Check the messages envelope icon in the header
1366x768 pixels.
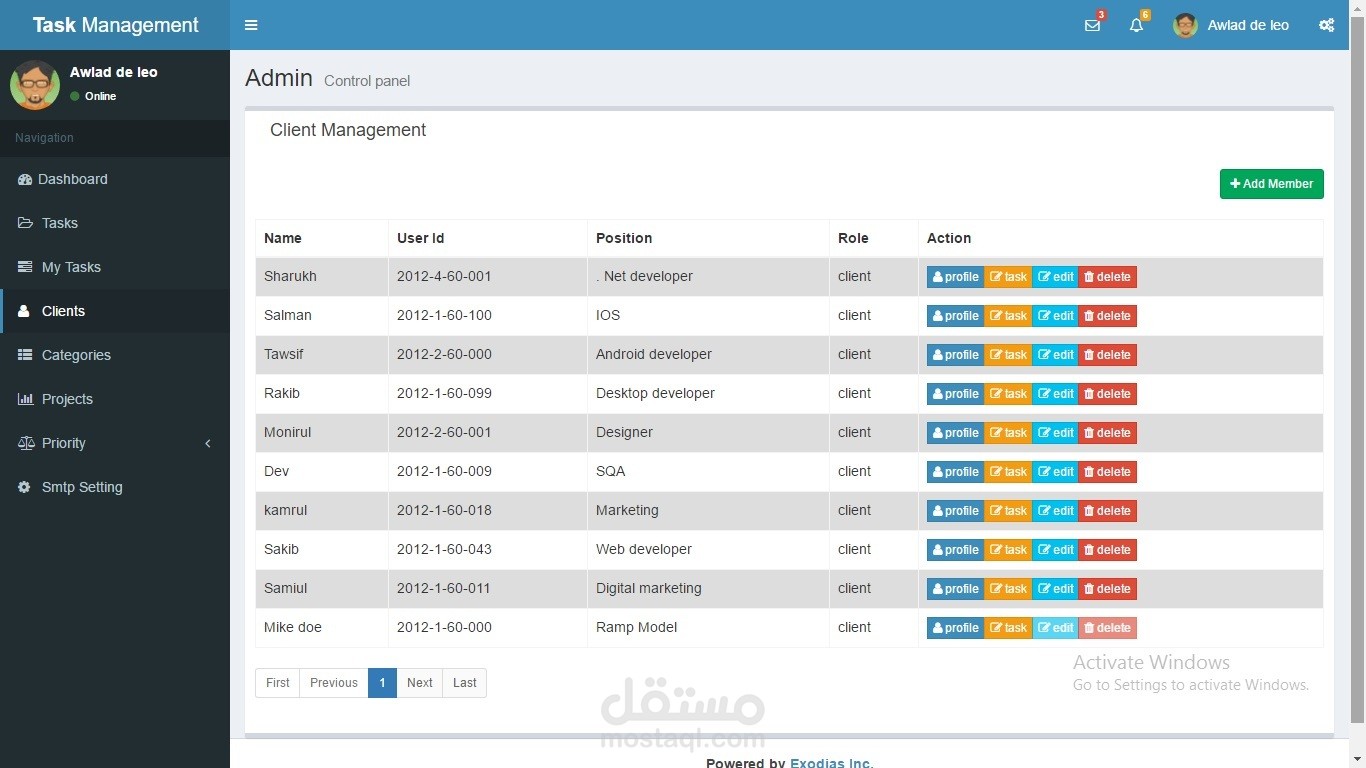(1092, 25)
